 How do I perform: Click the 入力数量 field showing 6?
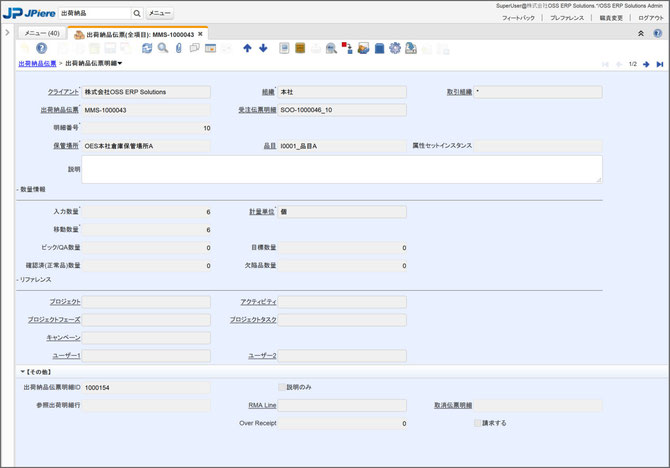pos(146,212)
